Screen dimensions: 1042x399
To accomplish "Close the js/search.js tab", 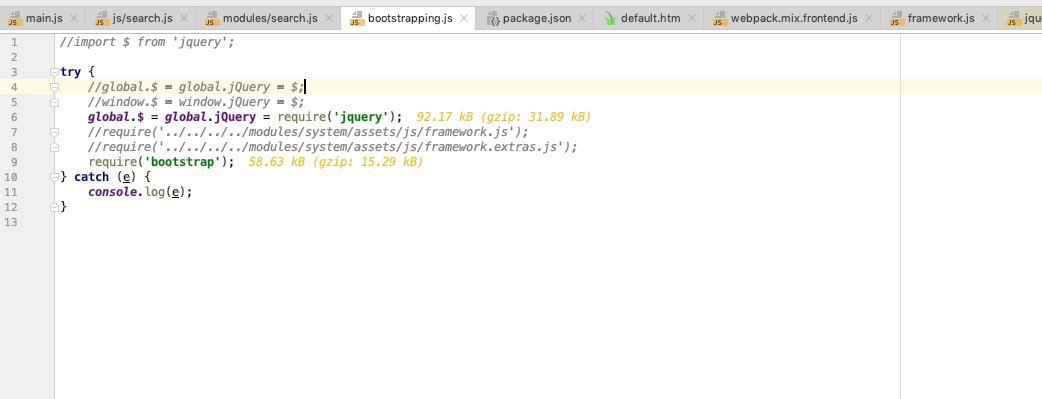I will [x=184, y=19].
